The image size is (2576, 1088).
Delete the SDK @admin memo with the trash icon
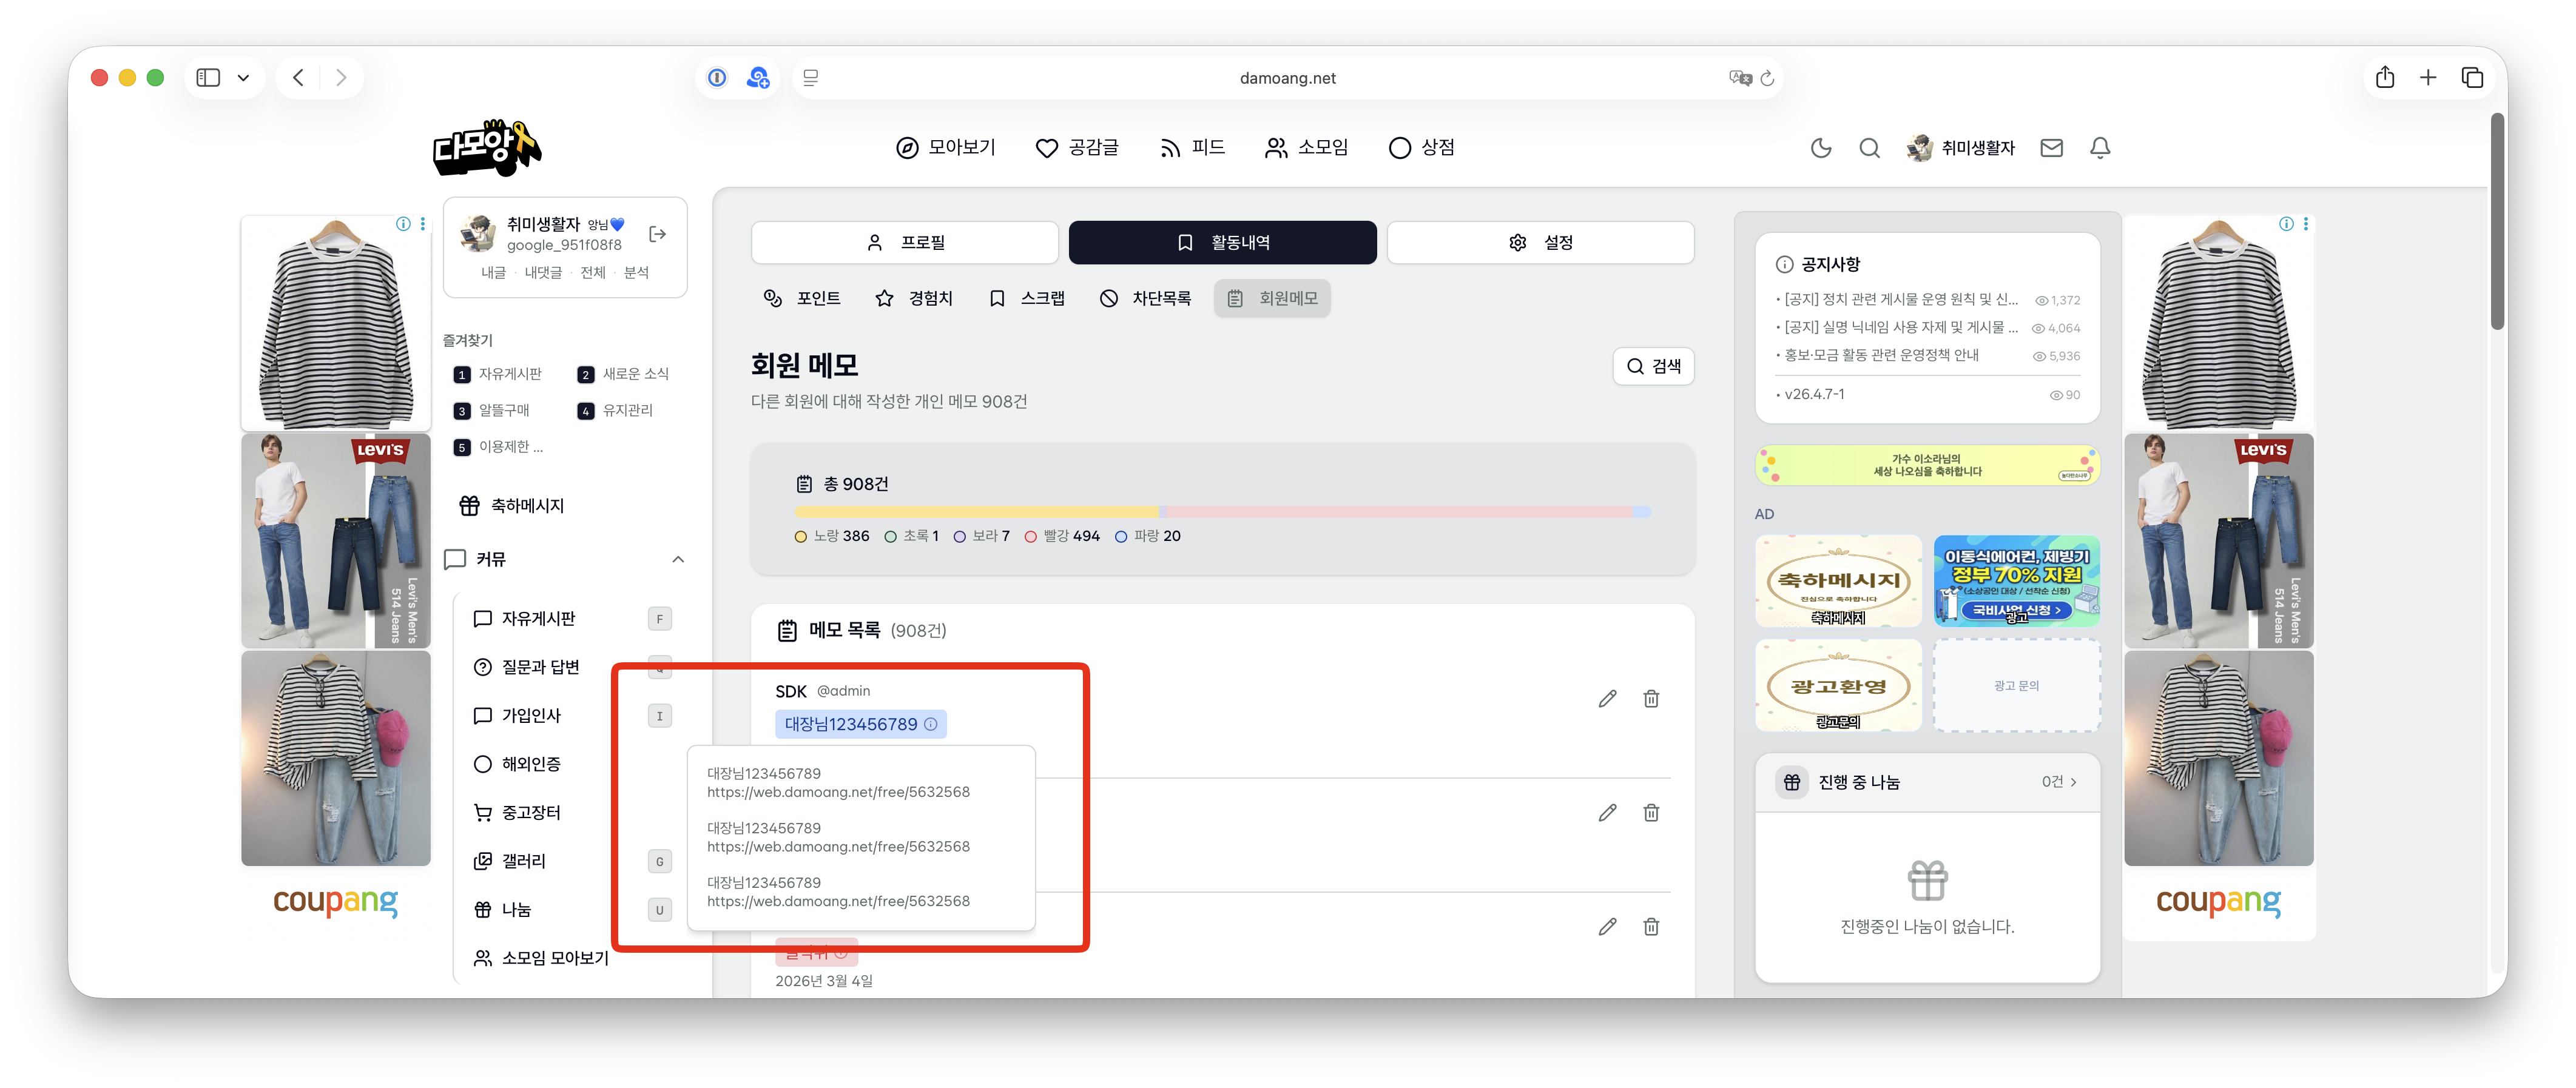coord(1651,699)
